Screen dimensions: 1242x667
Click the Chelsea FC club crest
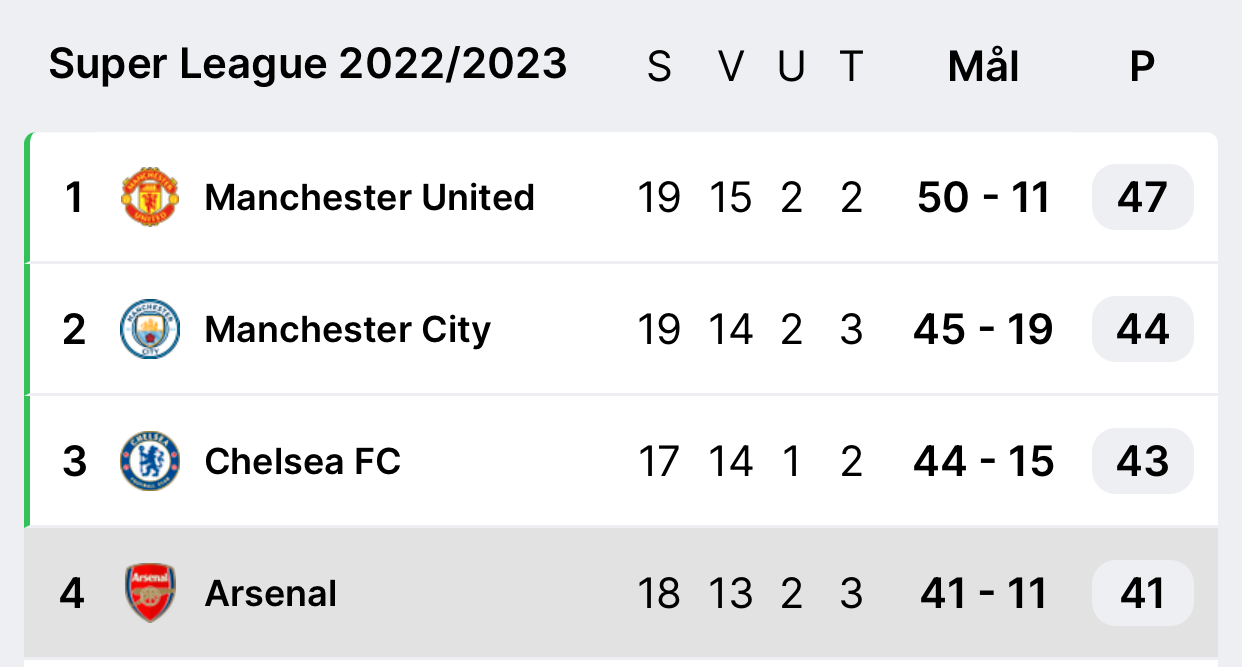tap(150, 461)
